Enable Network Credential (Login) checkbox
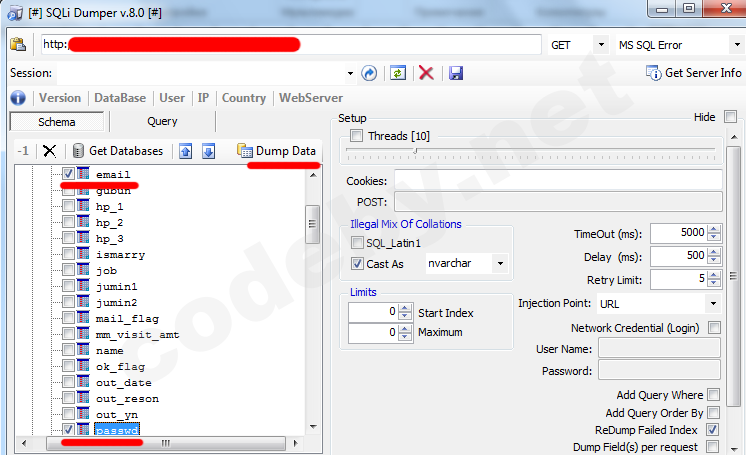This screenshot has width=746, height=455. coord(714,327)
